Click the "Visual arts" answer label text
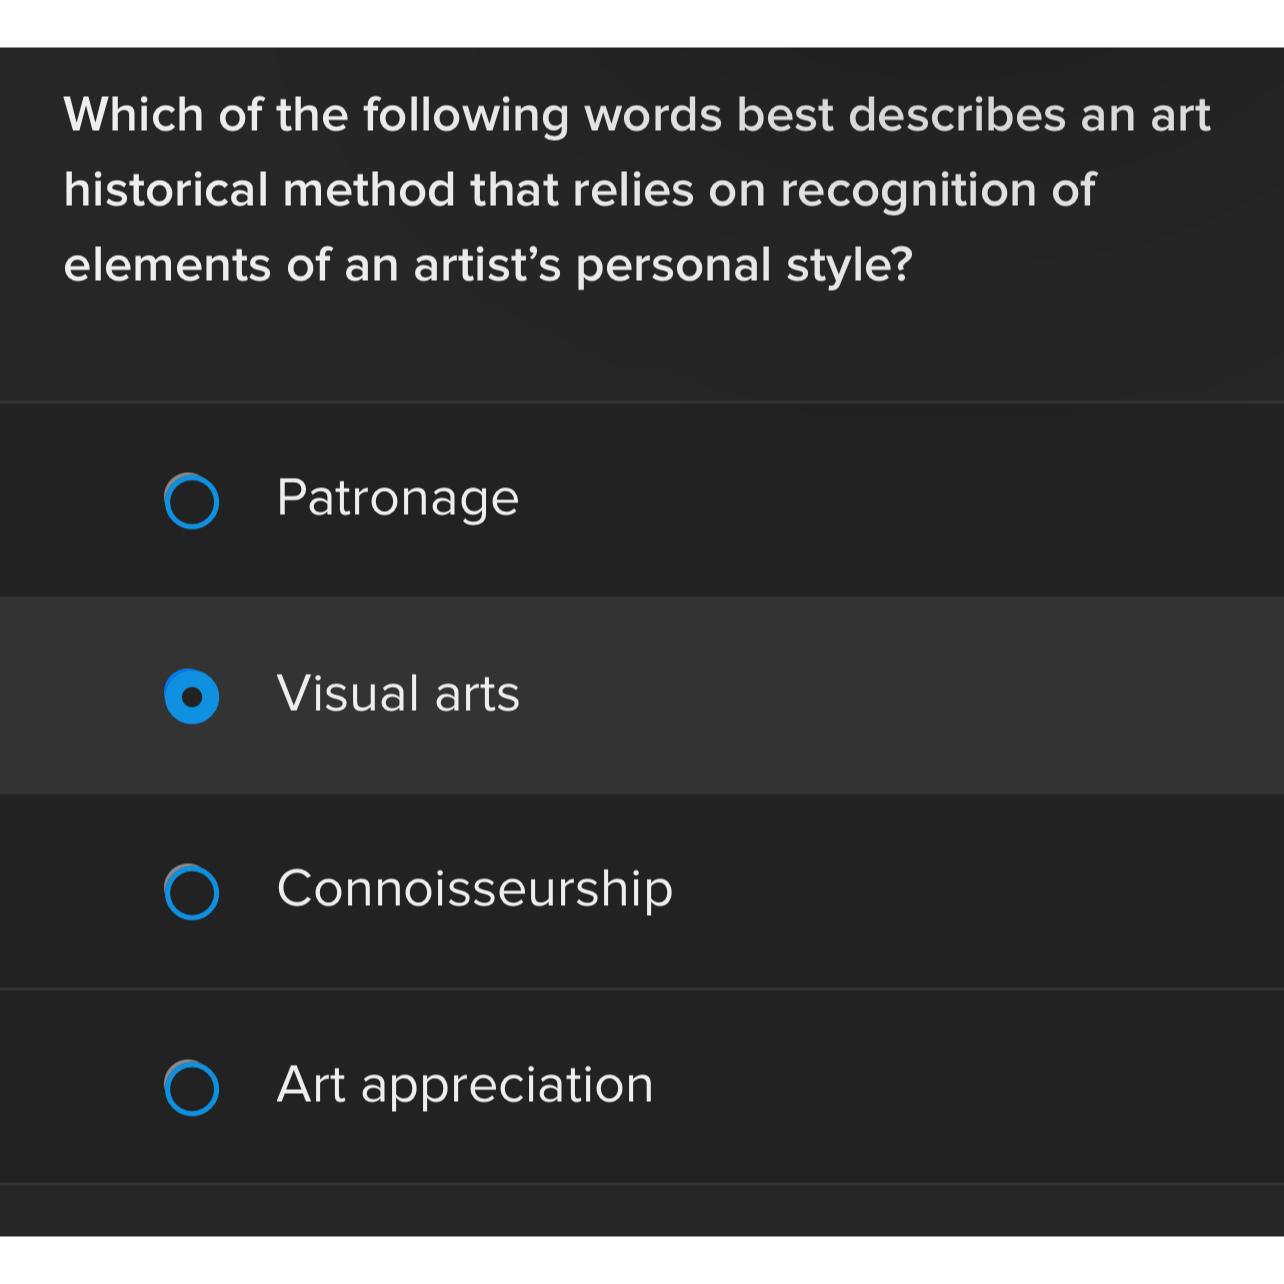 pyautogui.click(x=397, y=693)
